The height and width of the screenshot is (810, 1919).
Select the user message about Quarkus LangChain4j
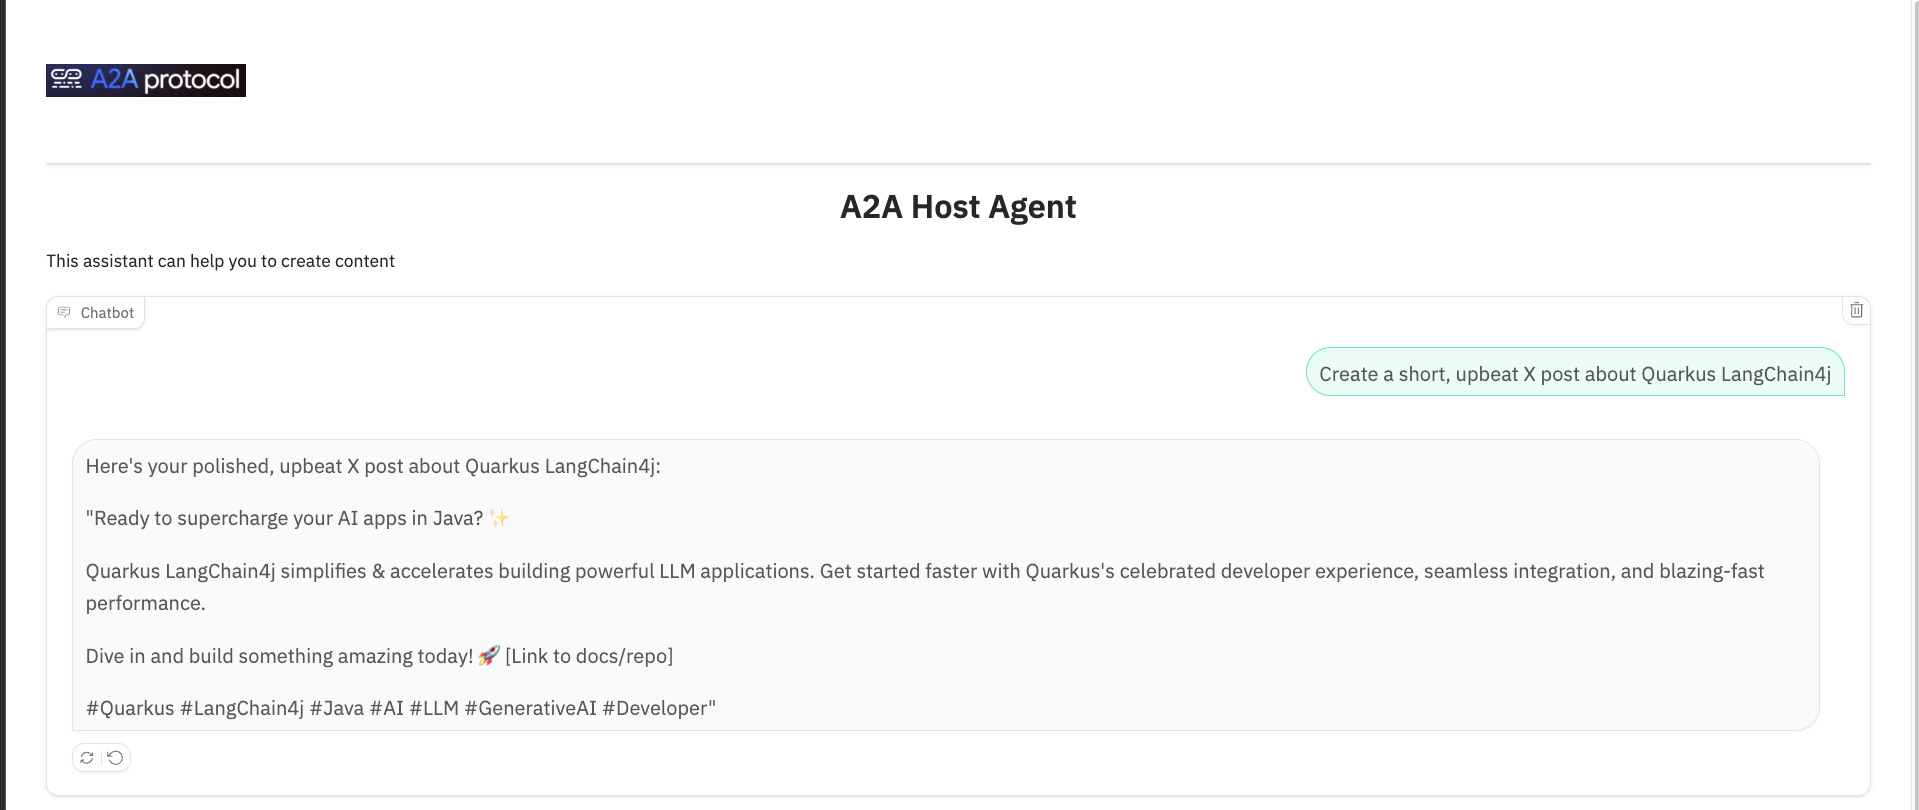point(1575,374)
